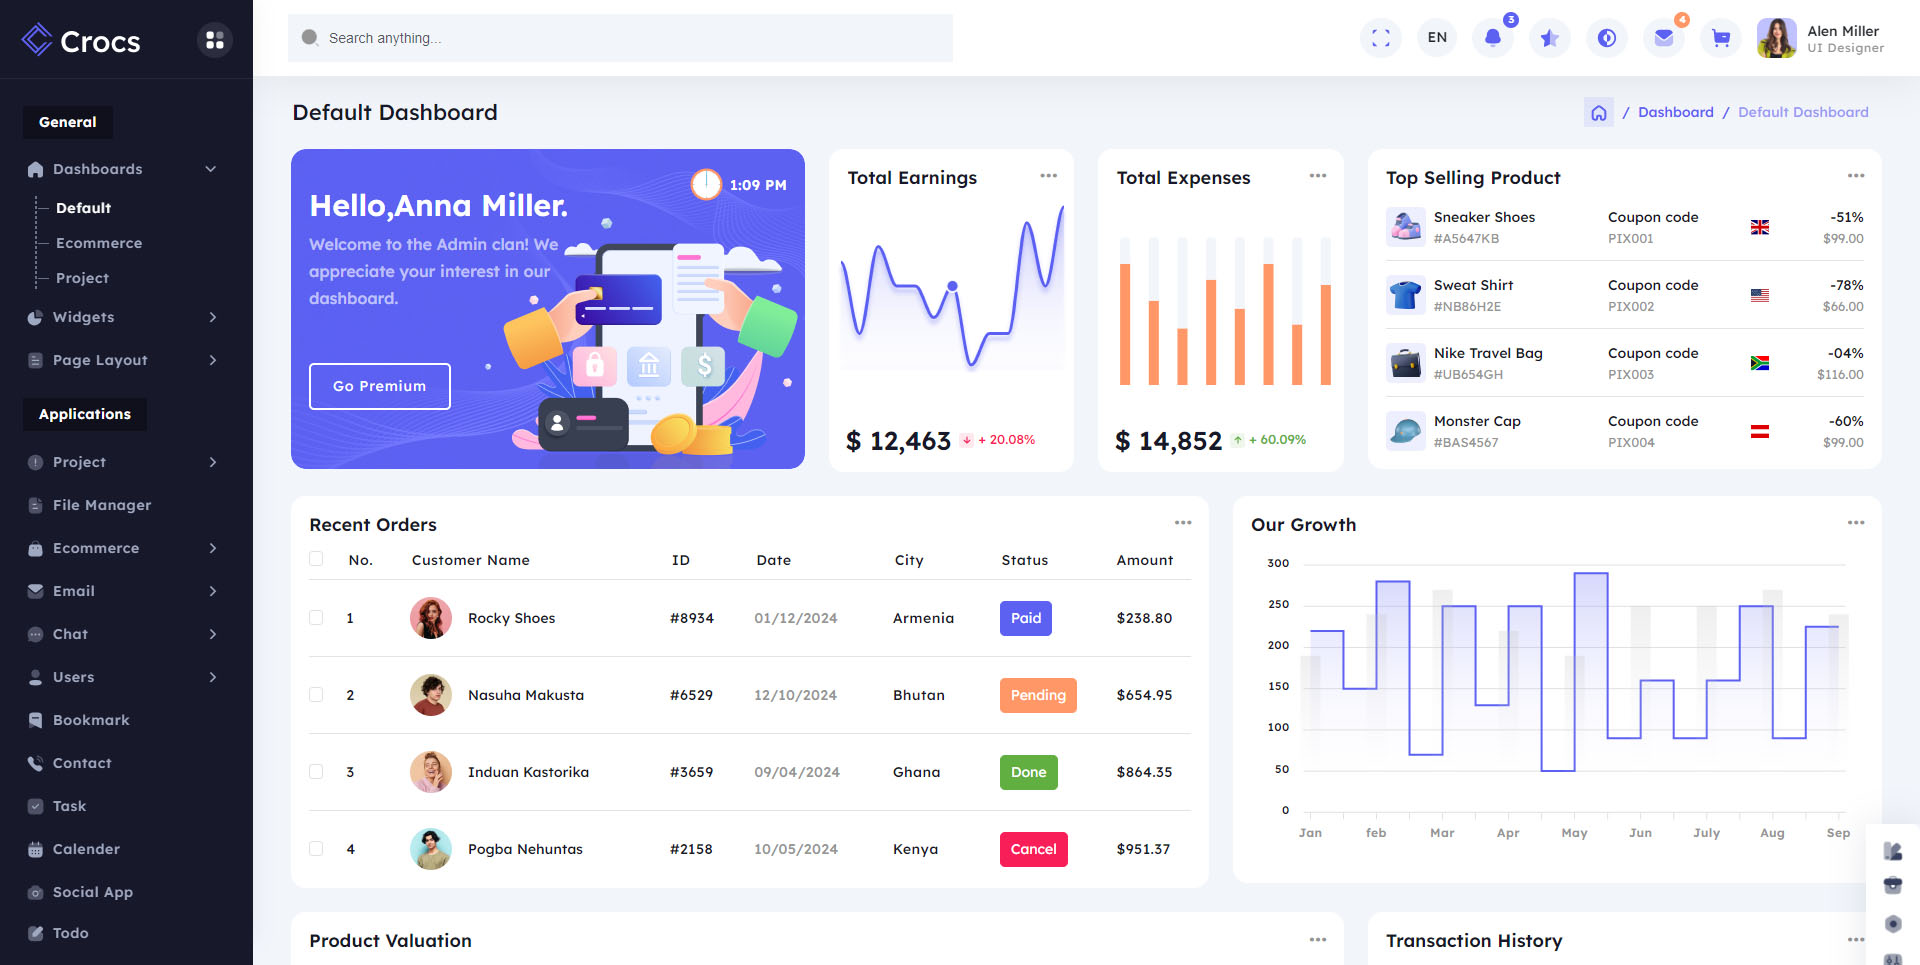
Task: Check the Rocky Shoes order checkbox
Action: coord(316,618)
